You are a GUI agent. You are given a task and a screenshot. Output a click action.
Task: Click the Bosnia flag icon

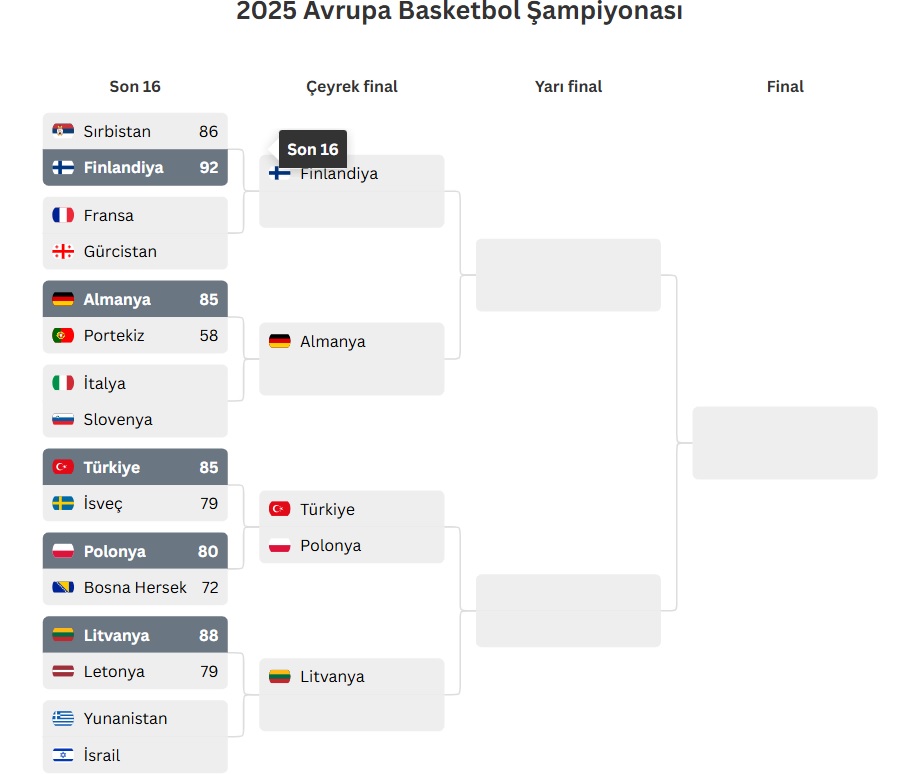point(63,587)
